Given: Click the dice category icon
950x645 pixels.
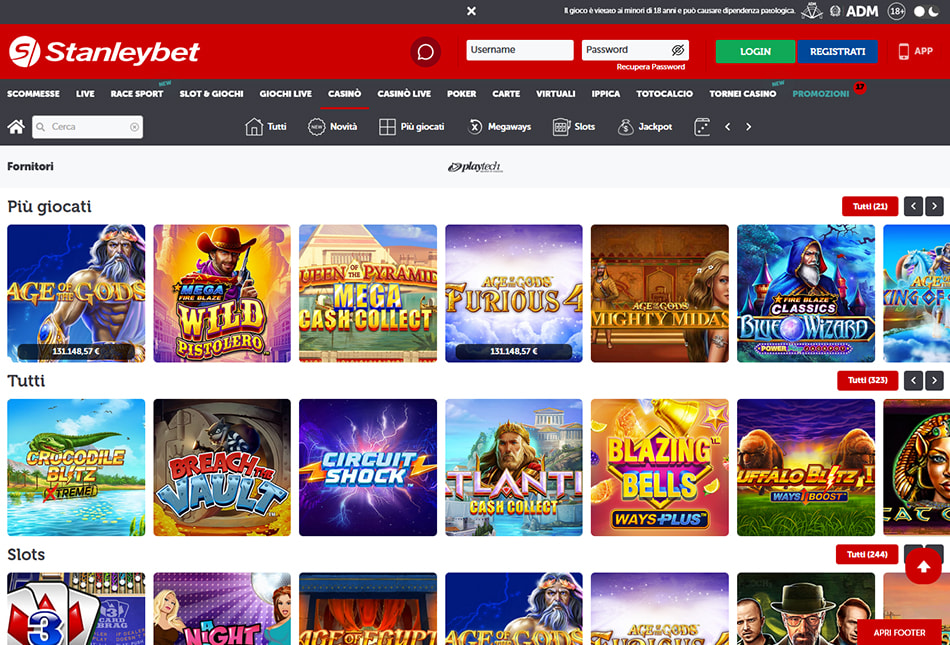Looking at the screenshot, I should click(x=702, y=127).
